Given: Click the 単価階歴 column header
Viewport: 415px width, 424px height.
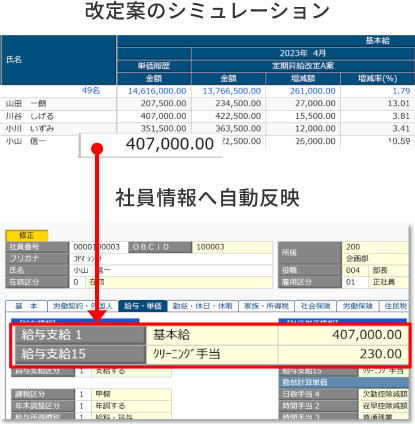Looking at the screenshot, I should click(154, 66).
